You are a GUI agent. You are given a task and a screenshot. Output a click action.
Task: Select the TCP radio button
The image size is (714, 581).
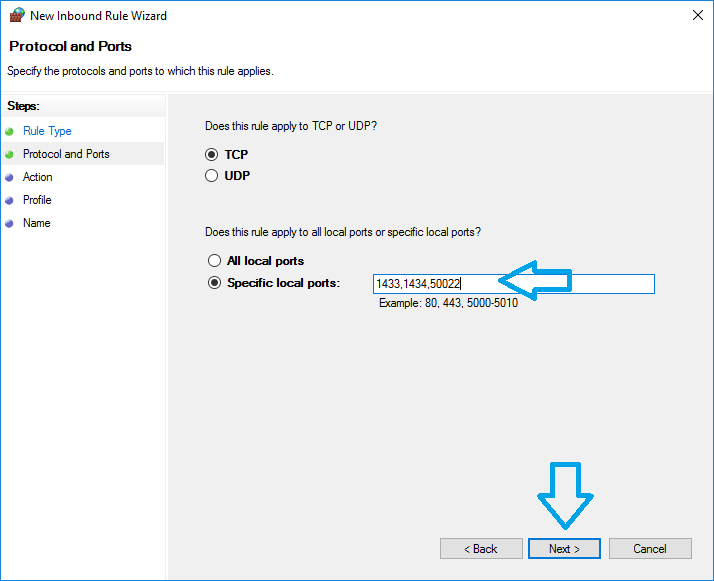click(211, 155)
